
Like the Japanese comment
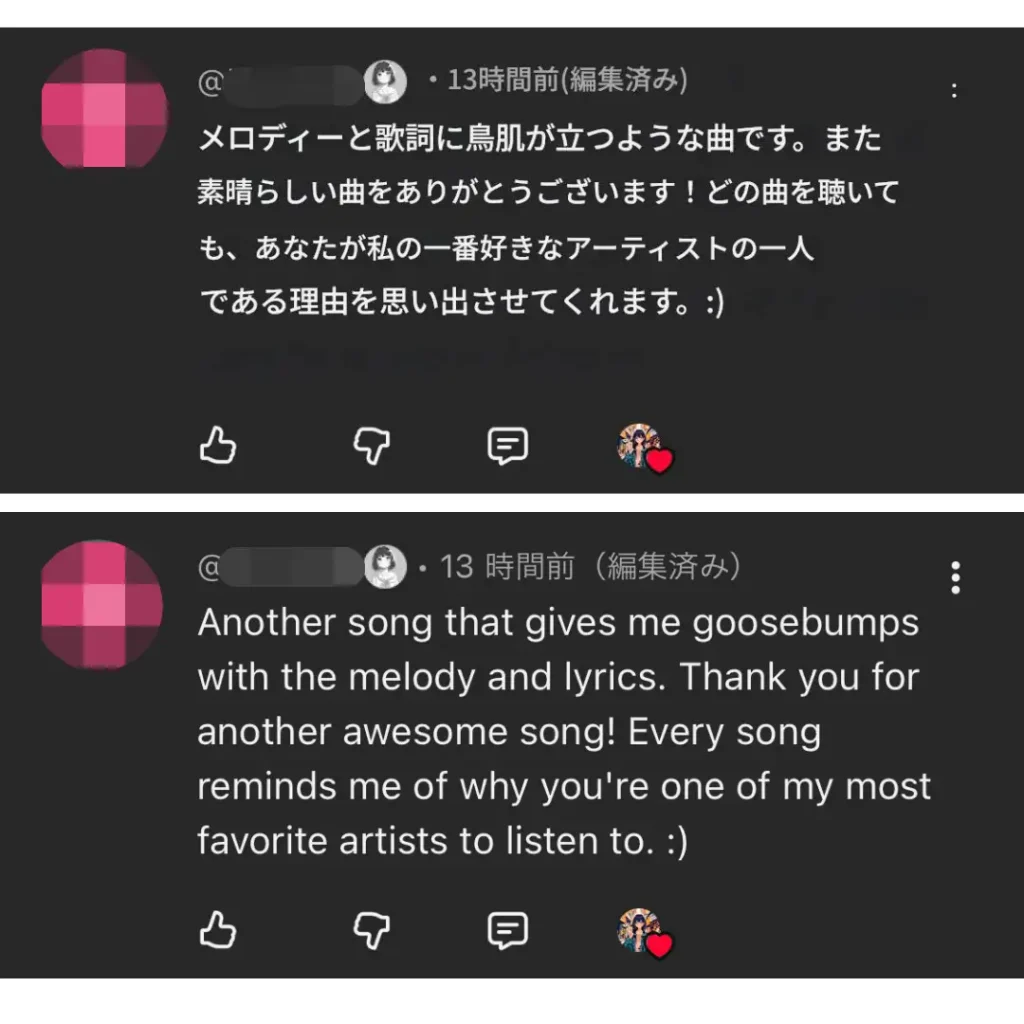click(x=218, y=446)
